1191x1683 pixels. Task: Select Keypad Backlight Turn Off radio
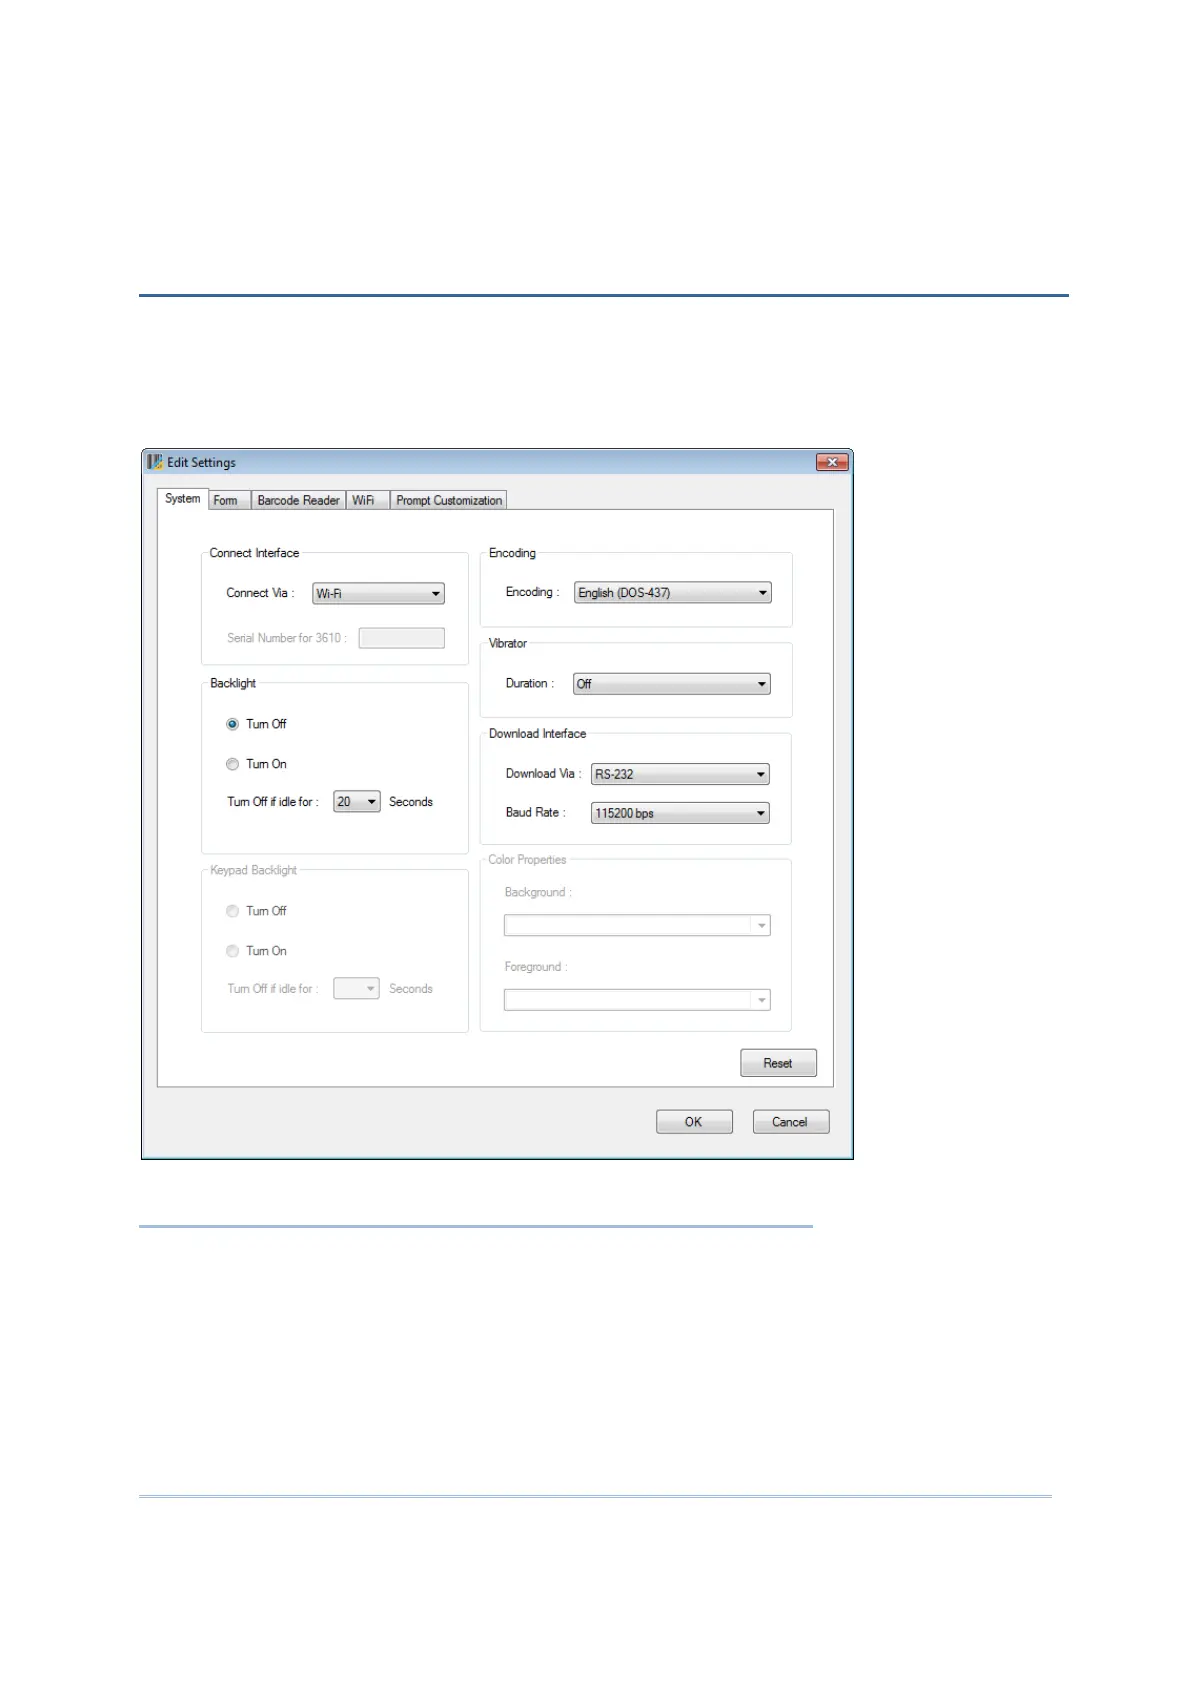point(232,911)
